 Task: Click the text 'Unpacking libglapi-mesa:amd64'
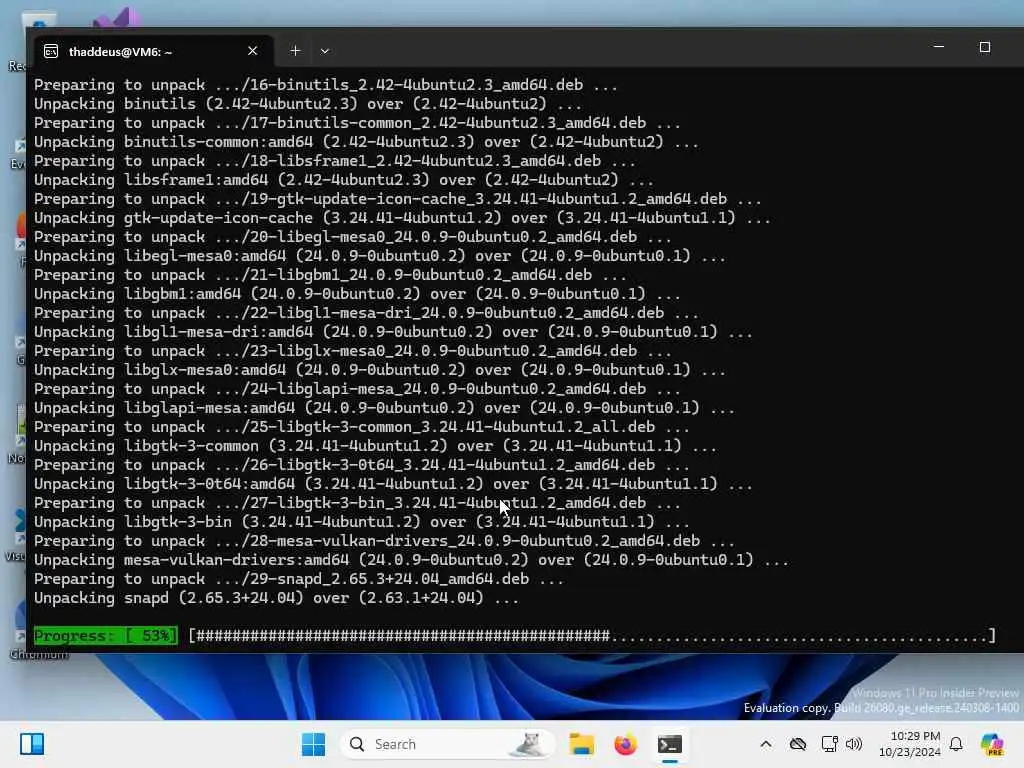[x=164, y=408]
